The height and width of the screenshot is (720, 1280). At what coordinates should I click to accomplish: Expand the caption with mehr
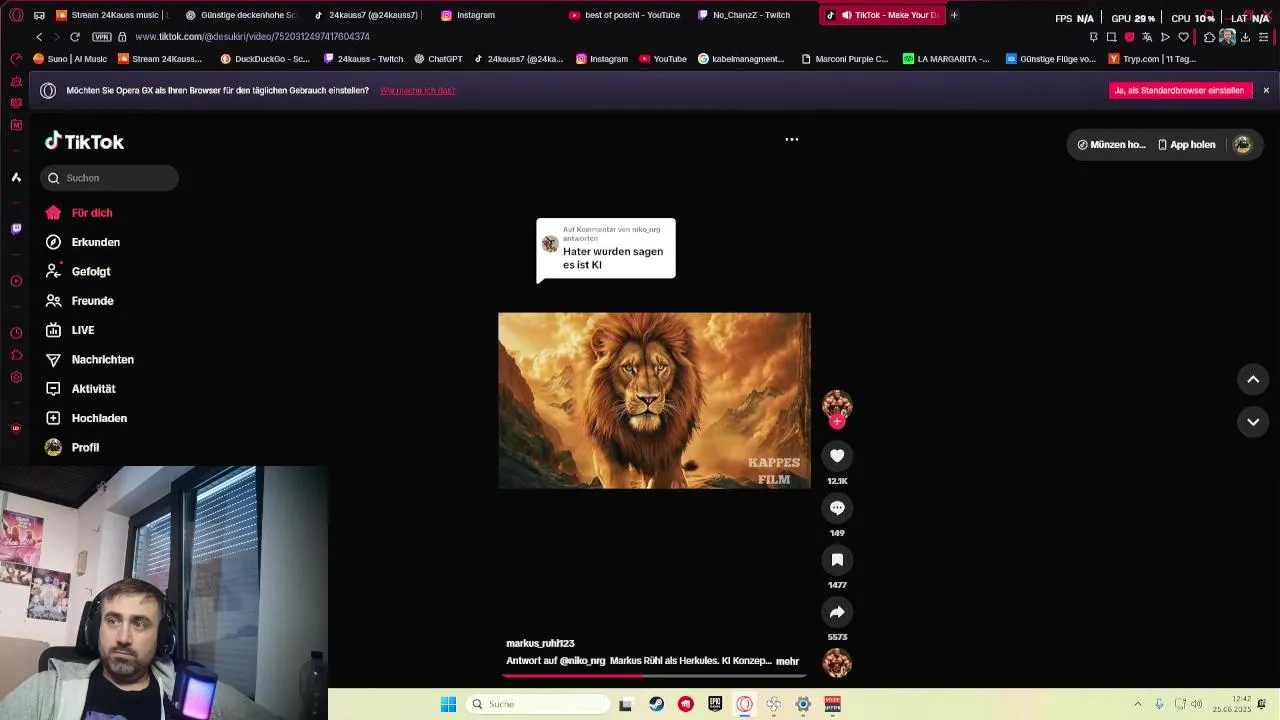click(x=787, y=661)
